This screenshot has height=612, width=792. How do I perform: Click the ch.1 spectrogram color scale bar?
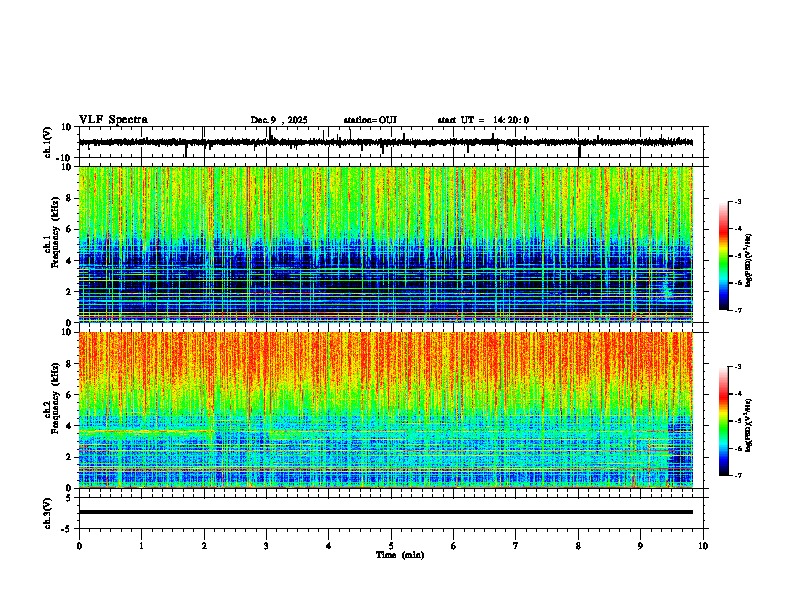(x=724, y=256)
